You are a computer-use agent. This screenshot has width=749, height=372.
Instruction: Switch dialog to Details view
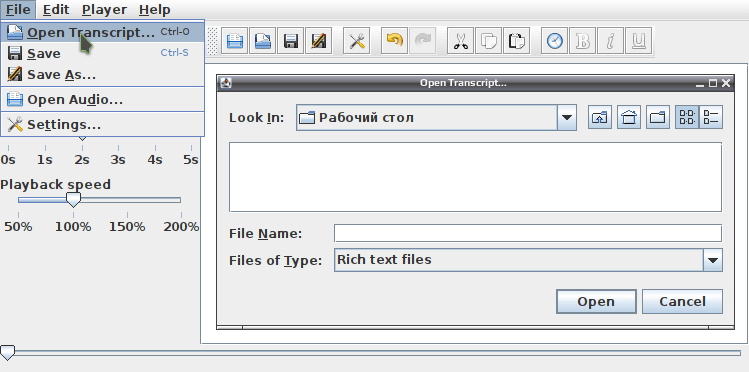pos(711,117)
